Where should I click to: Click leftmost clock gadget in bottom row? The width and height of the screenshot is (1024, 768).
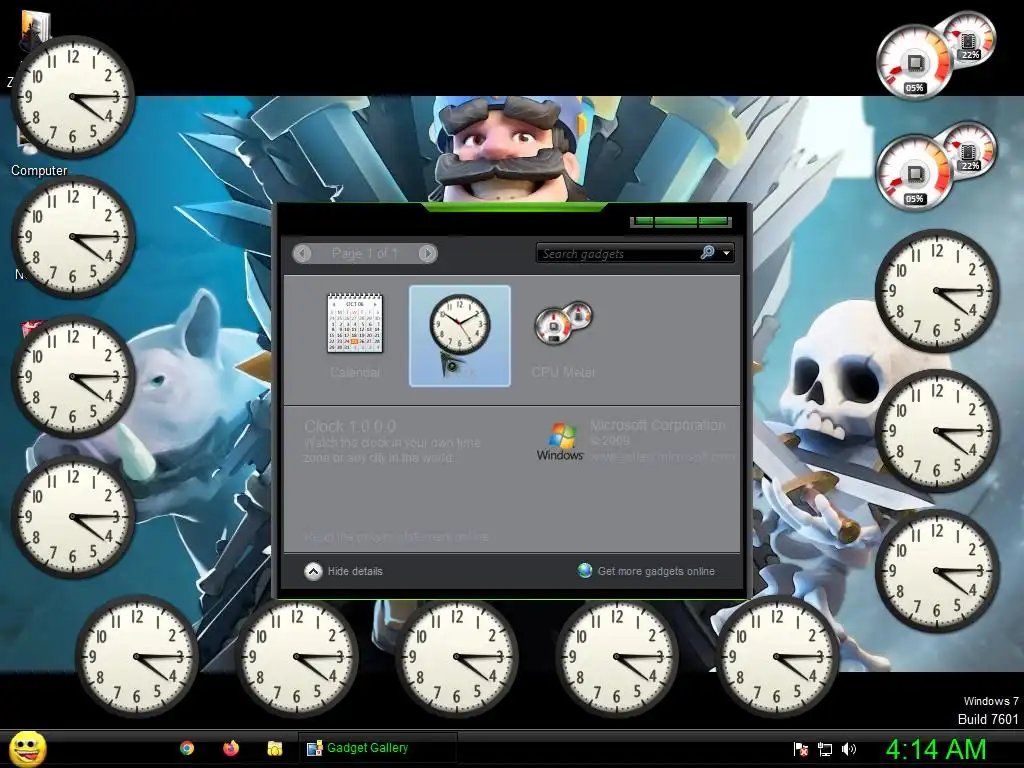pyautogui.click(x=136, y=657)
